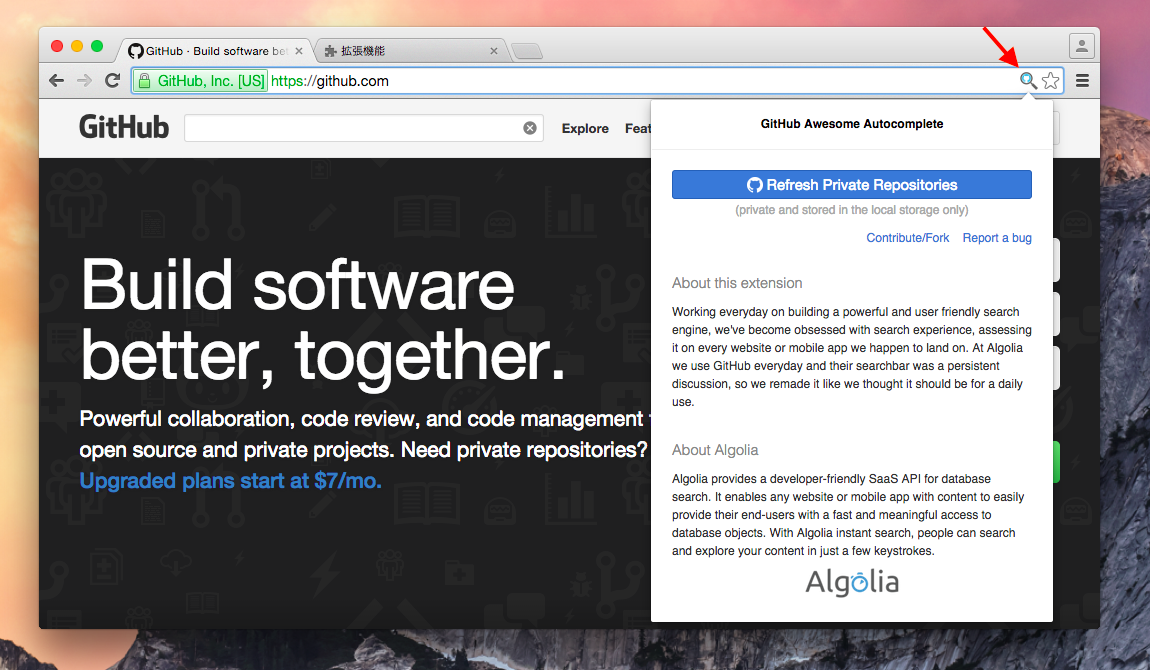Open the Explore menu item
The image size is (1150, 670).
[585, 128]
